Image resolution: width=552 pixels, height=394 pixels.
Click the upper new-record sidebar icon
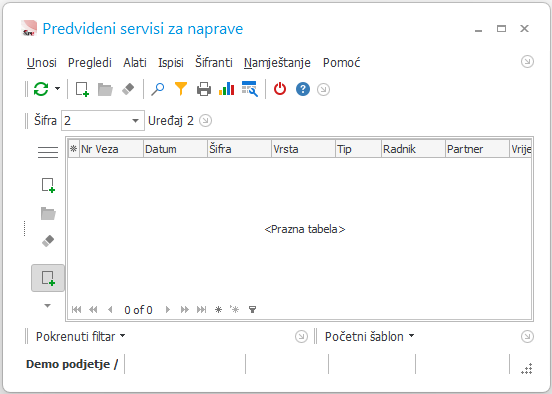(48, 185)
